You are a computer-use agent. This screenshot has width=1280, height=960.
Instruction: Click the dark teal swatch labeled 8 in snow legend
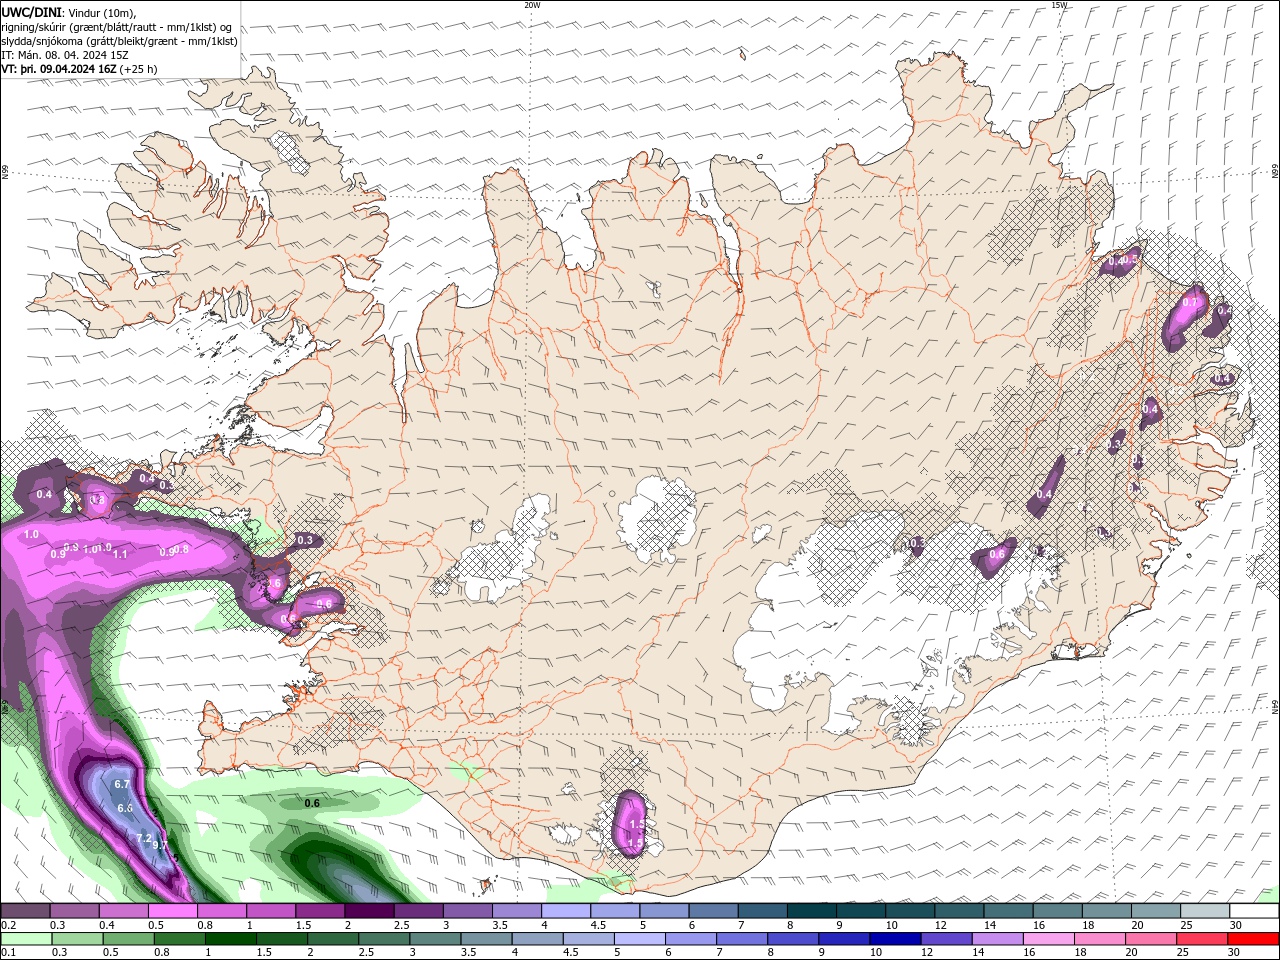point(811,911)
